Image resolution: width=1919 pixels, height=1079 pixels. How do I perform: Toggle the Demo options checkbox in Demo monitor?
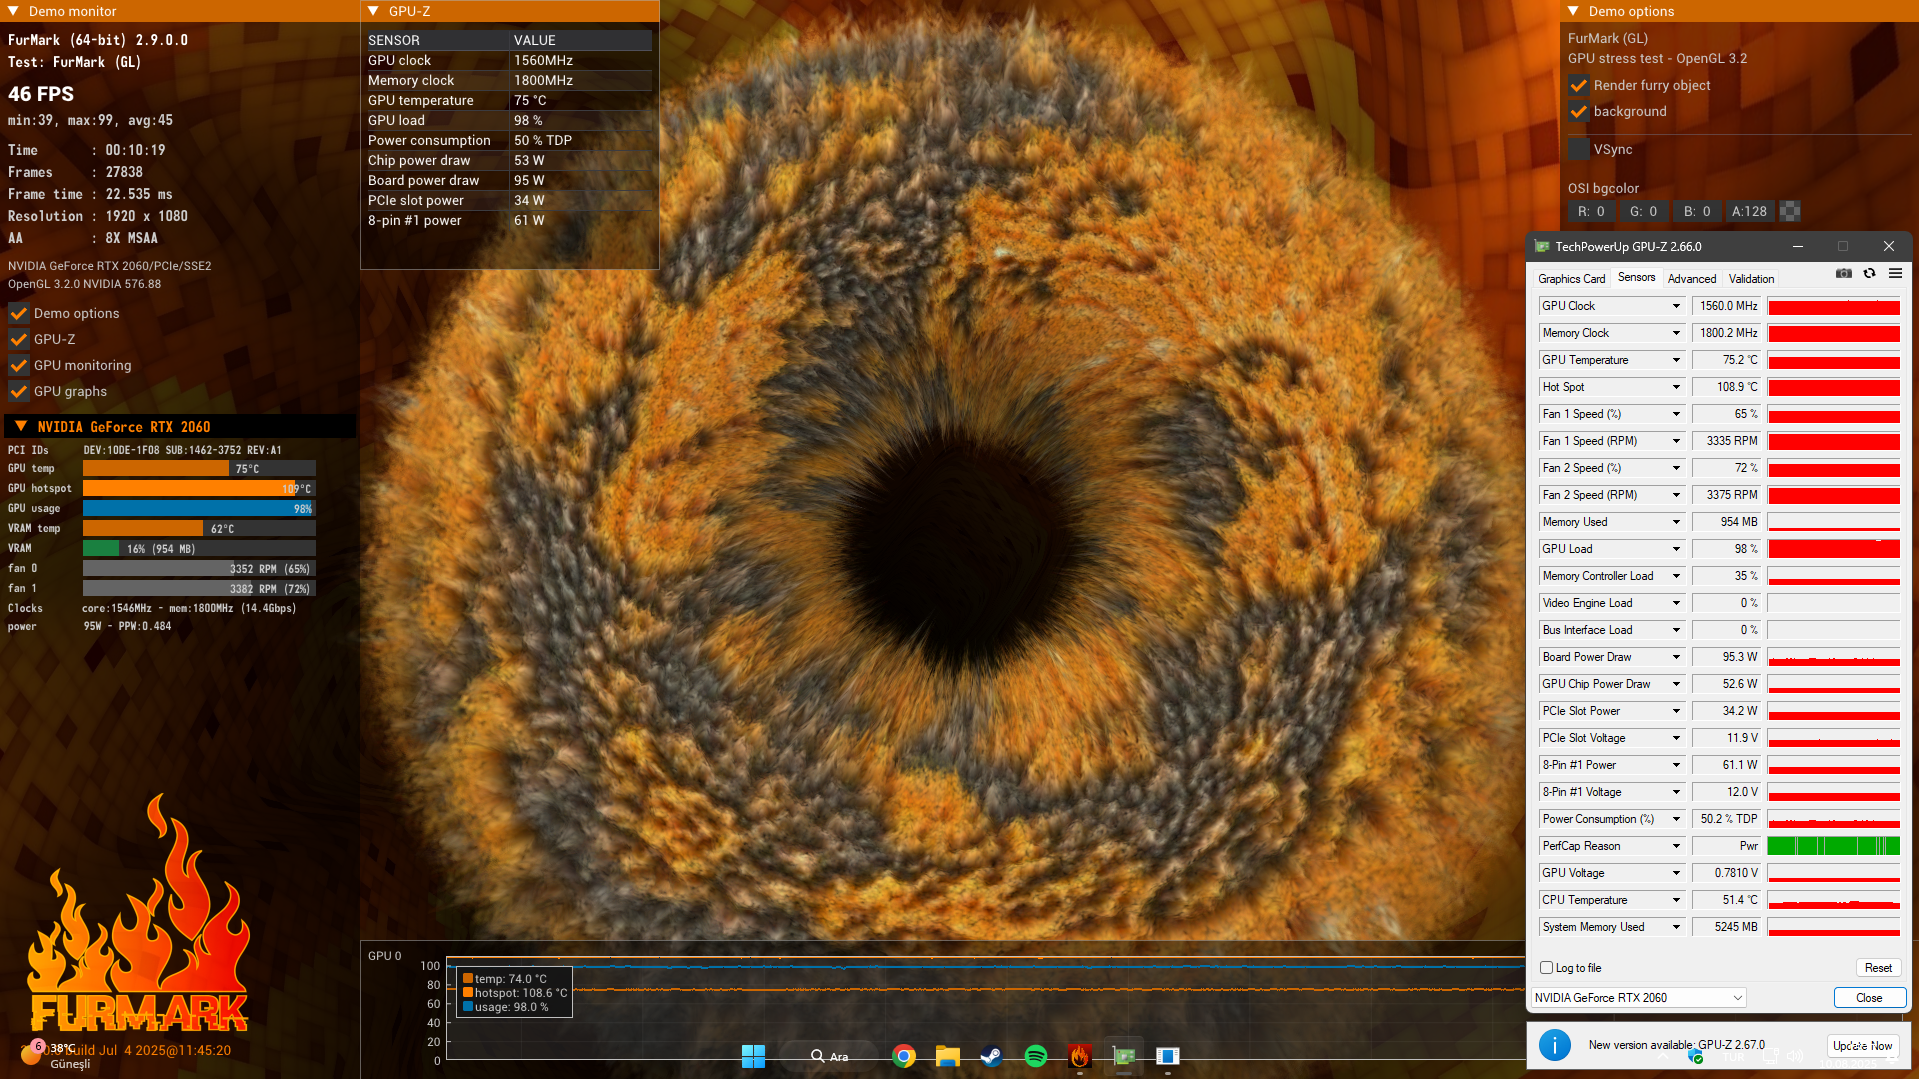coord(18,313)
